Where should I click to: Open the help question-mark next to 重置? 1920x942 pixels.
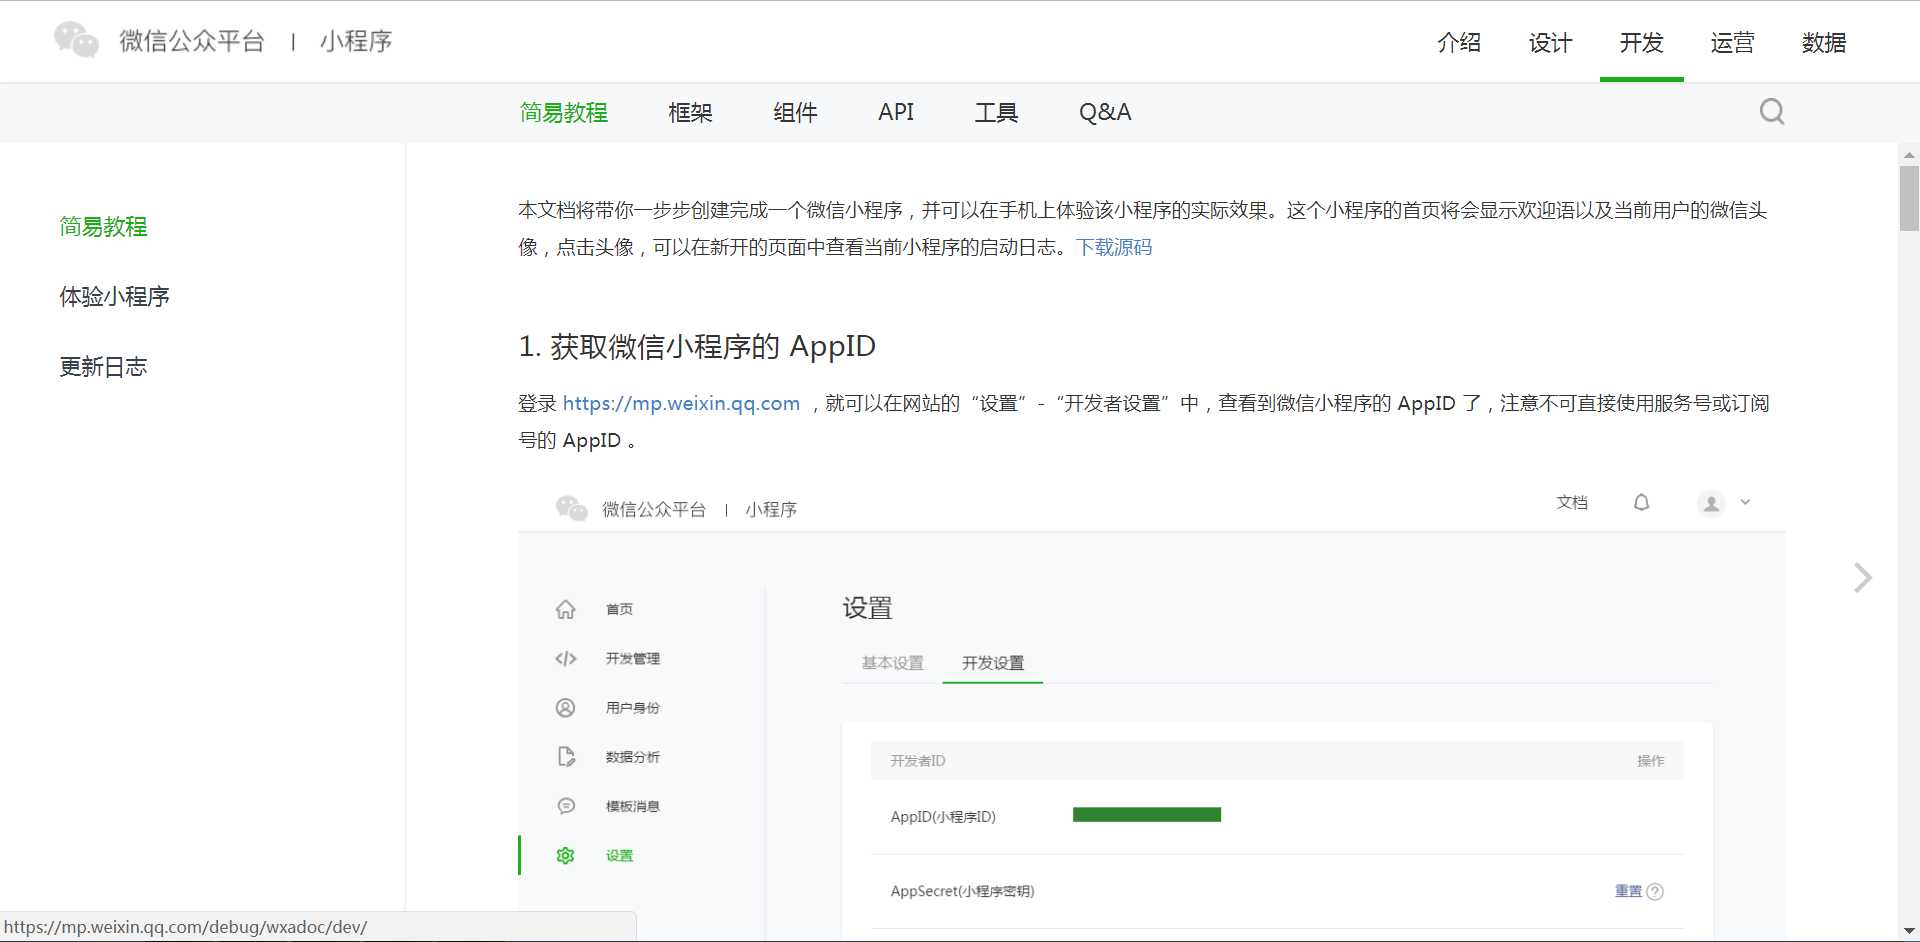[1656, 891]
